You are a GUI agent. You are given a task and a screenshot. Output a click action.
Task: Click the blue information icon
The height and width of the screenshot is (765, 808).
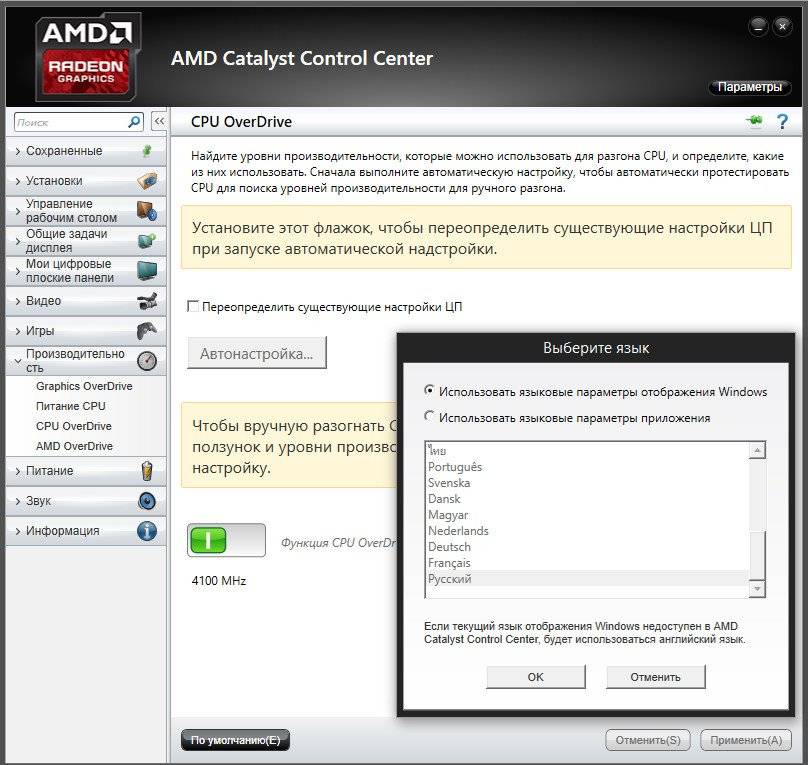147,531
